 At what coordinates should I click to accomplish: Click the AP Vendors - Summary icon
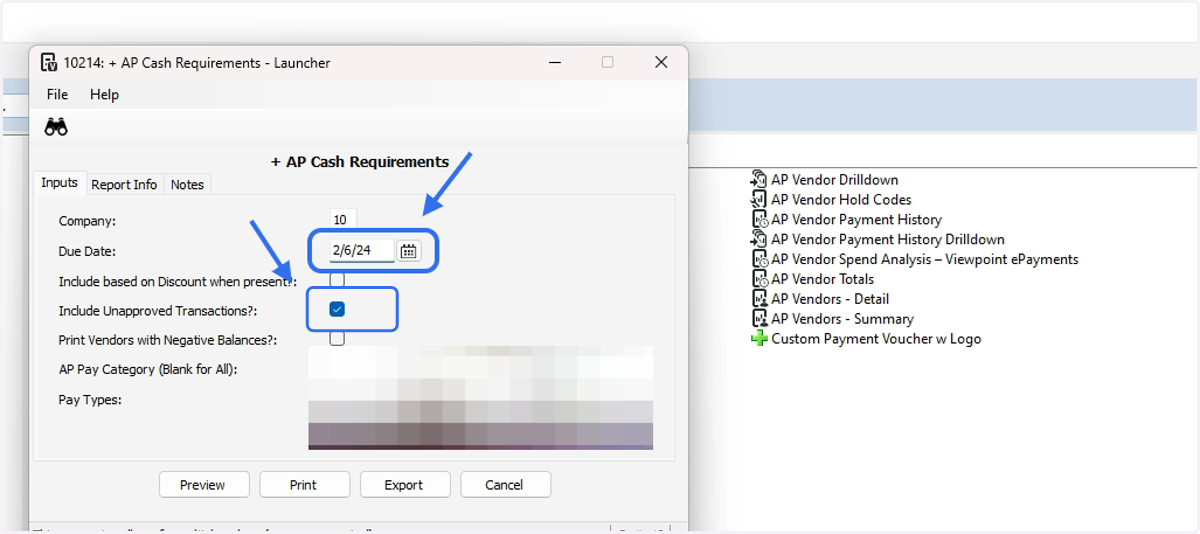(x=758, y=319)
